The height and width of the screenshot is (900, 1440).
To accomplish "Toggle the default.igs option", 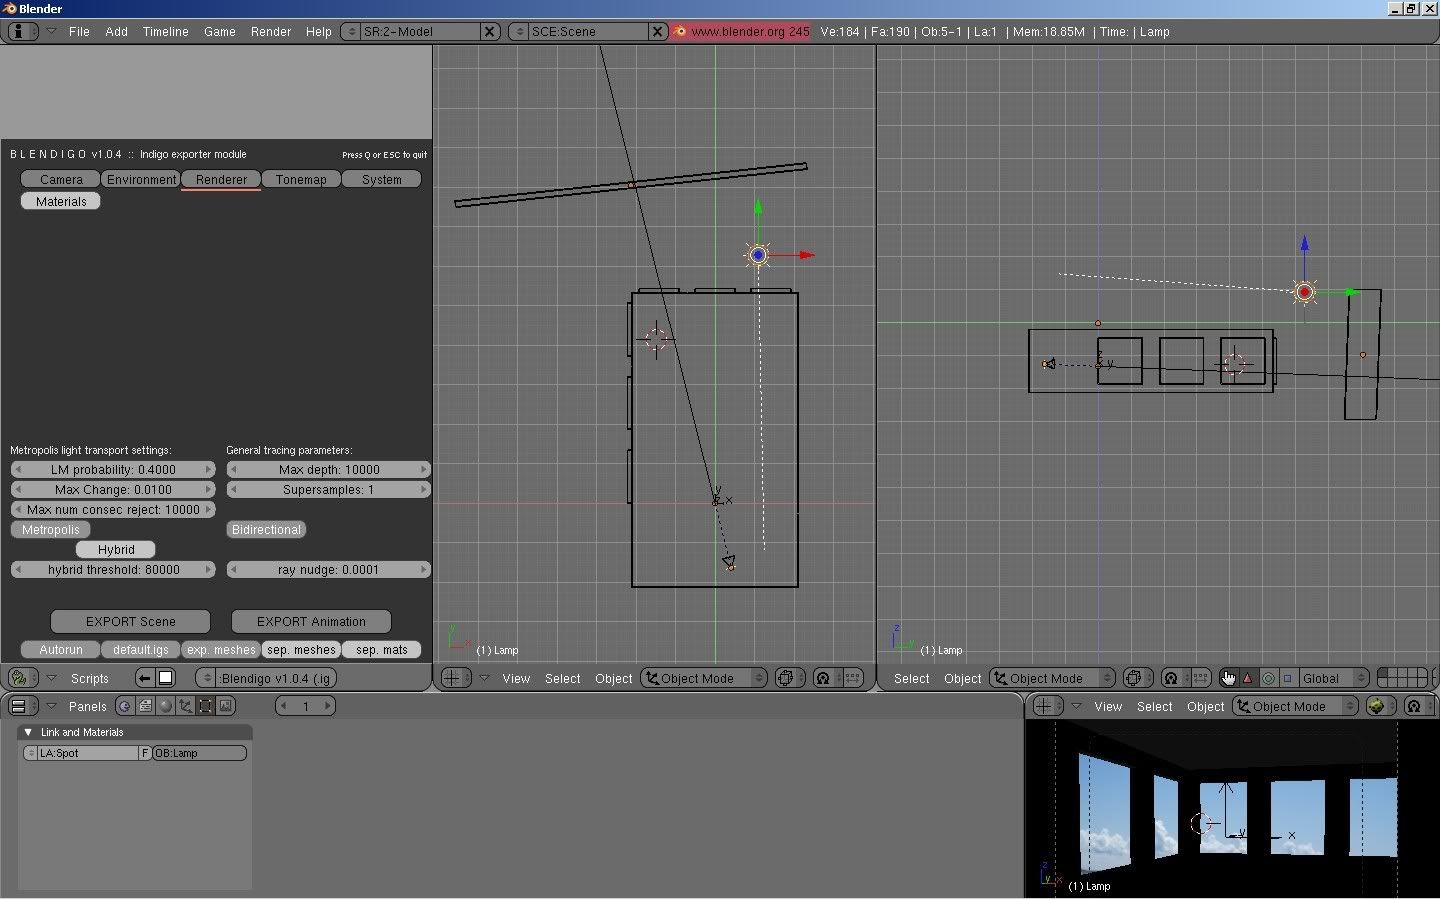I will tap(140, 649).
